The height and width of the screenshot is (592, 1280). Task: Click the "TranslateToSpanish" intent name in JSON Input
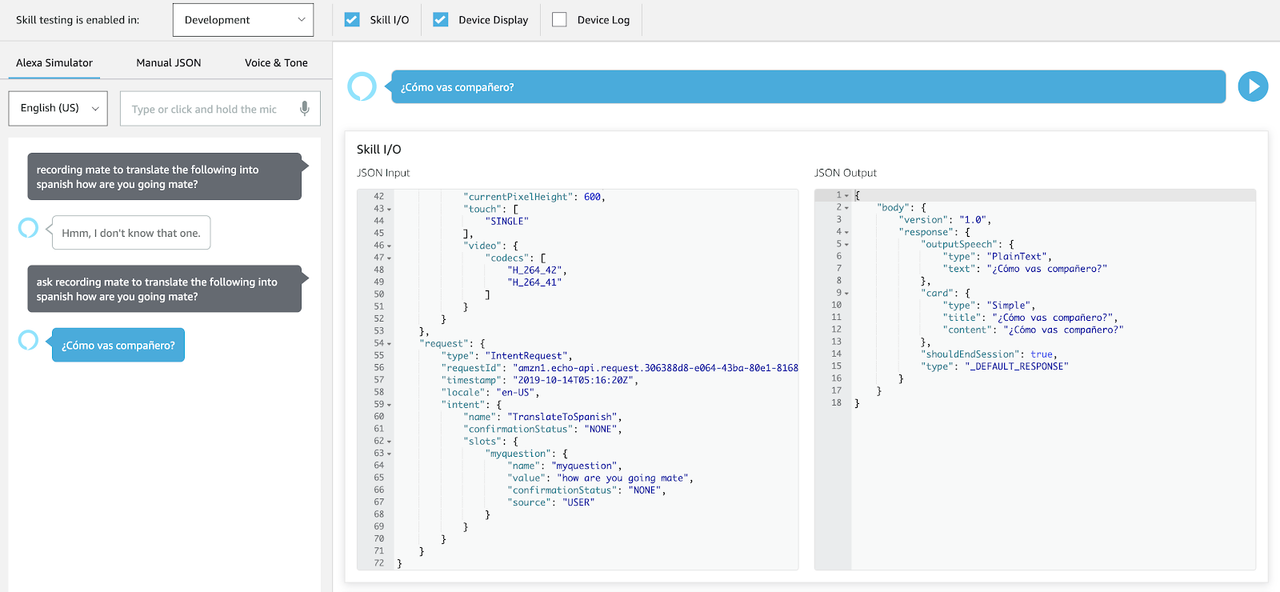click(x=565, y=416)
